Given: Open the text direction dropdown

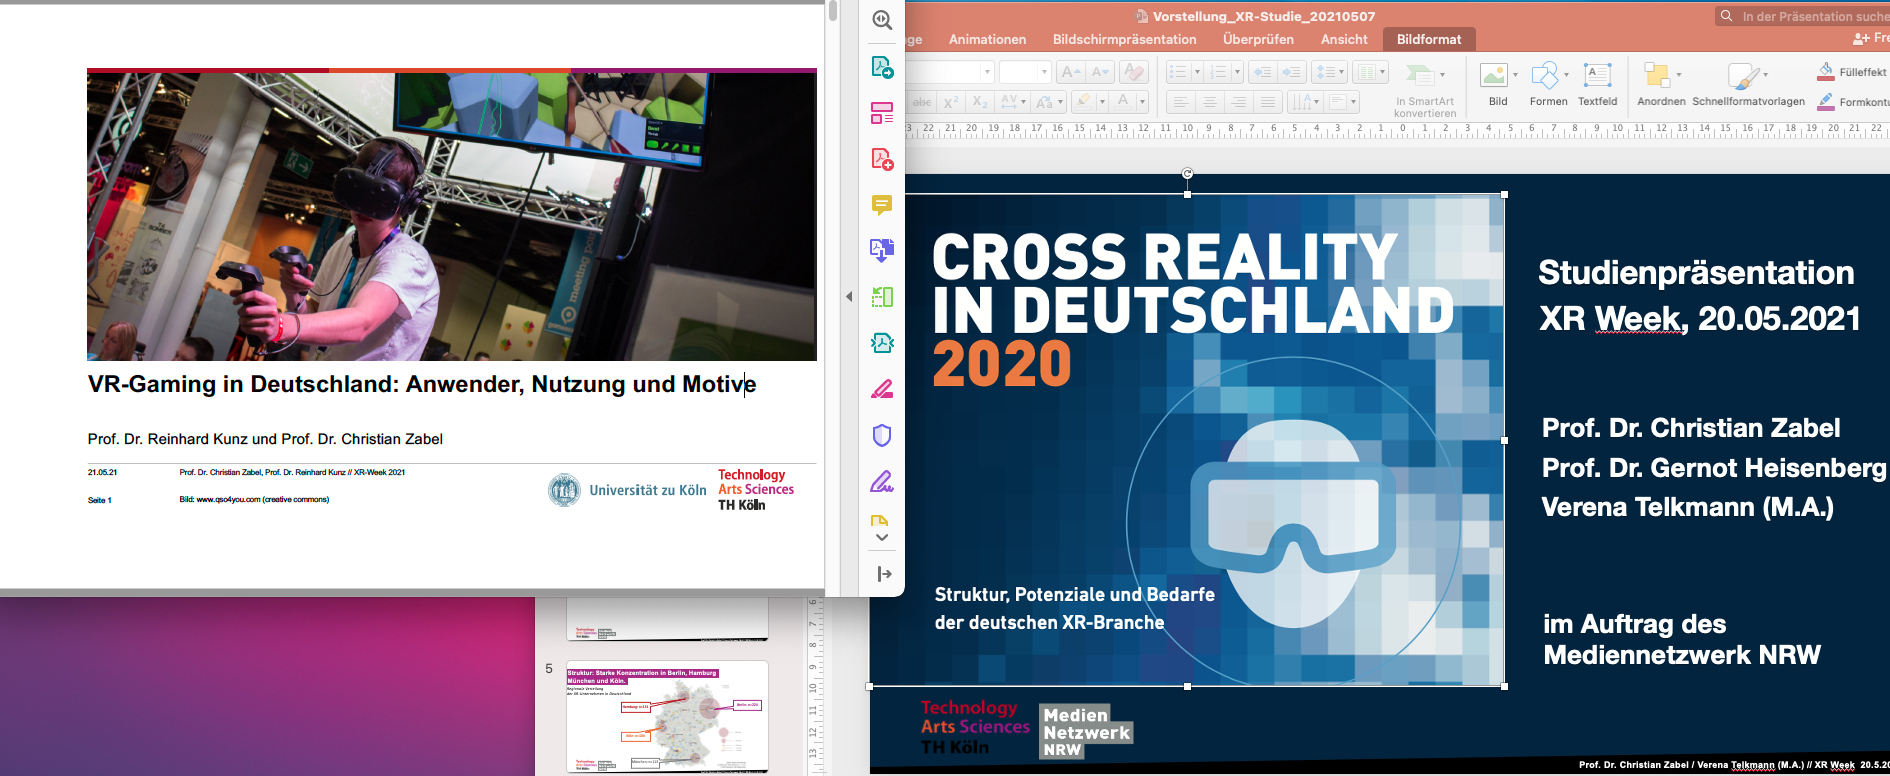Looking at the screenshot, I should click(1305, 102).
